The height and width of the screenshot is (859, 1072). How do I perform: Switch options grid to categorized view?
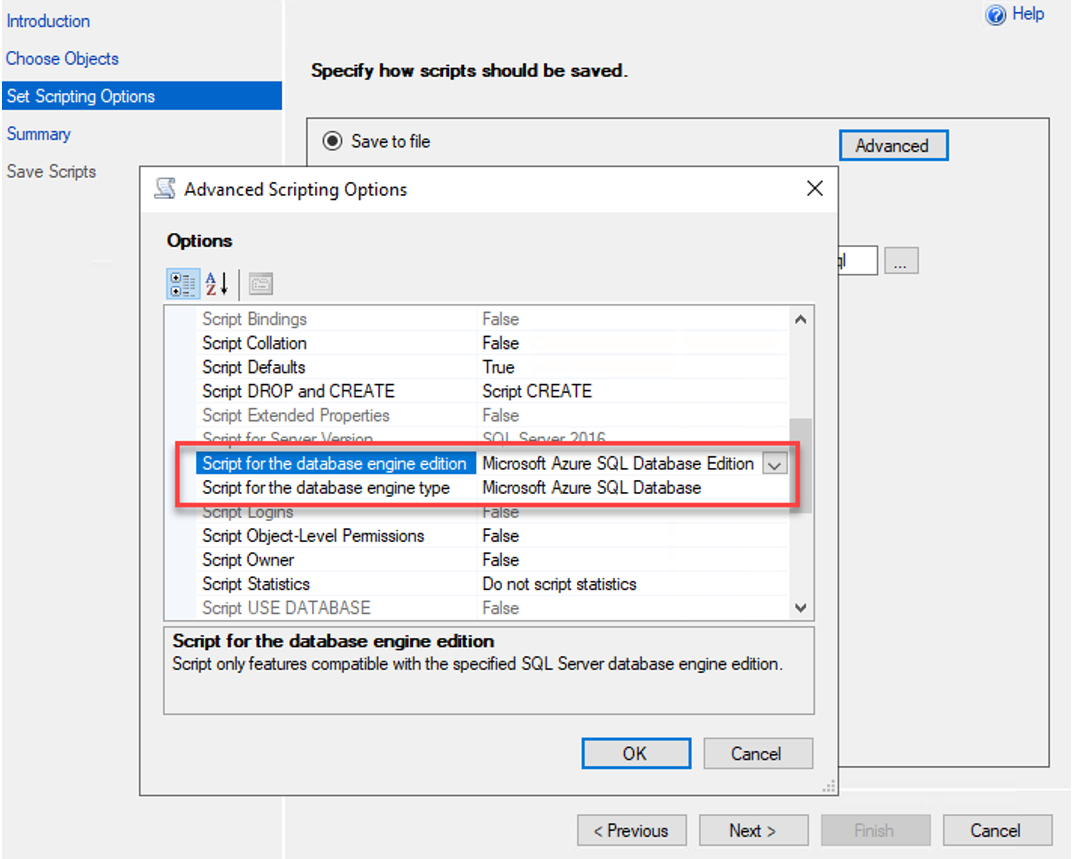(183, 283)
